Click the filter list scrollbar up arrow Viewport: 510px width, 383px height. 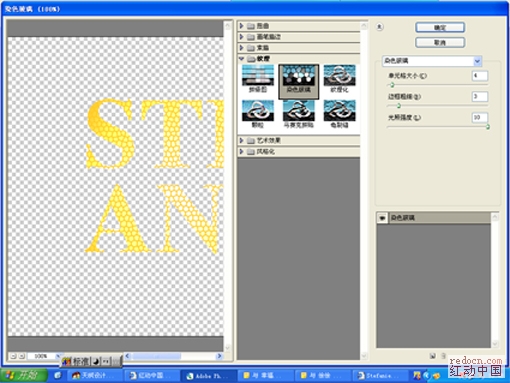(364, 26)
